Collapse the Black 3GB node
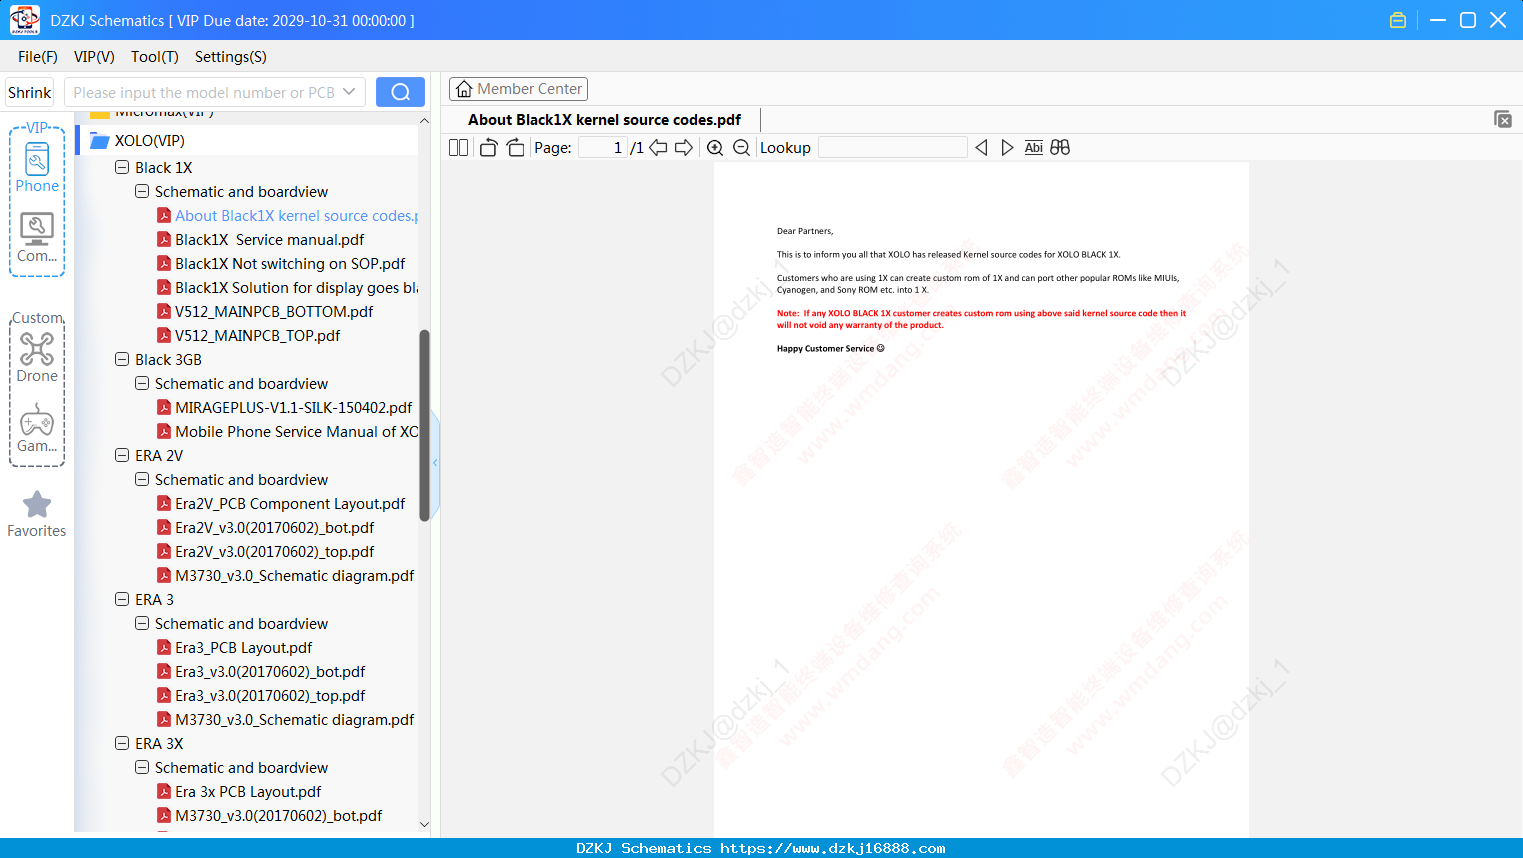1523x858 pixels. pos(122,360)
